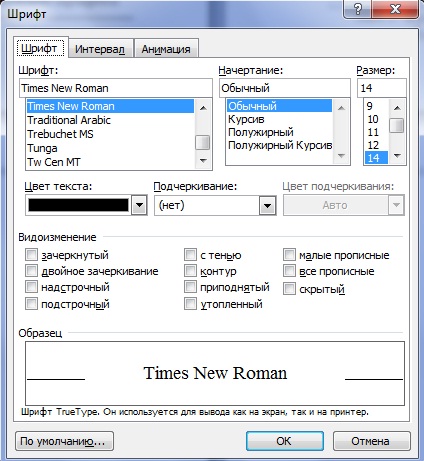Viewport: 424px width, 461px height.
Task: Click font list scroll down arrow
Action: [x=203, y=160]
